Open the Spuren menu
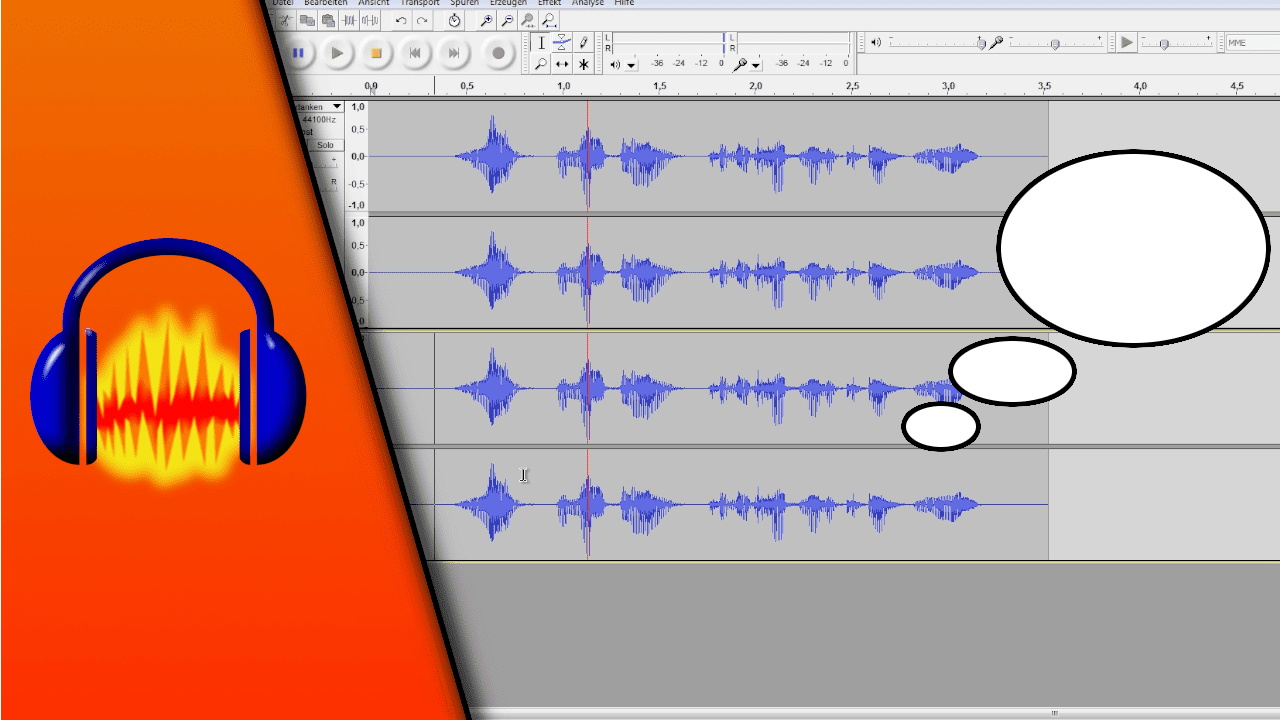 465,3
